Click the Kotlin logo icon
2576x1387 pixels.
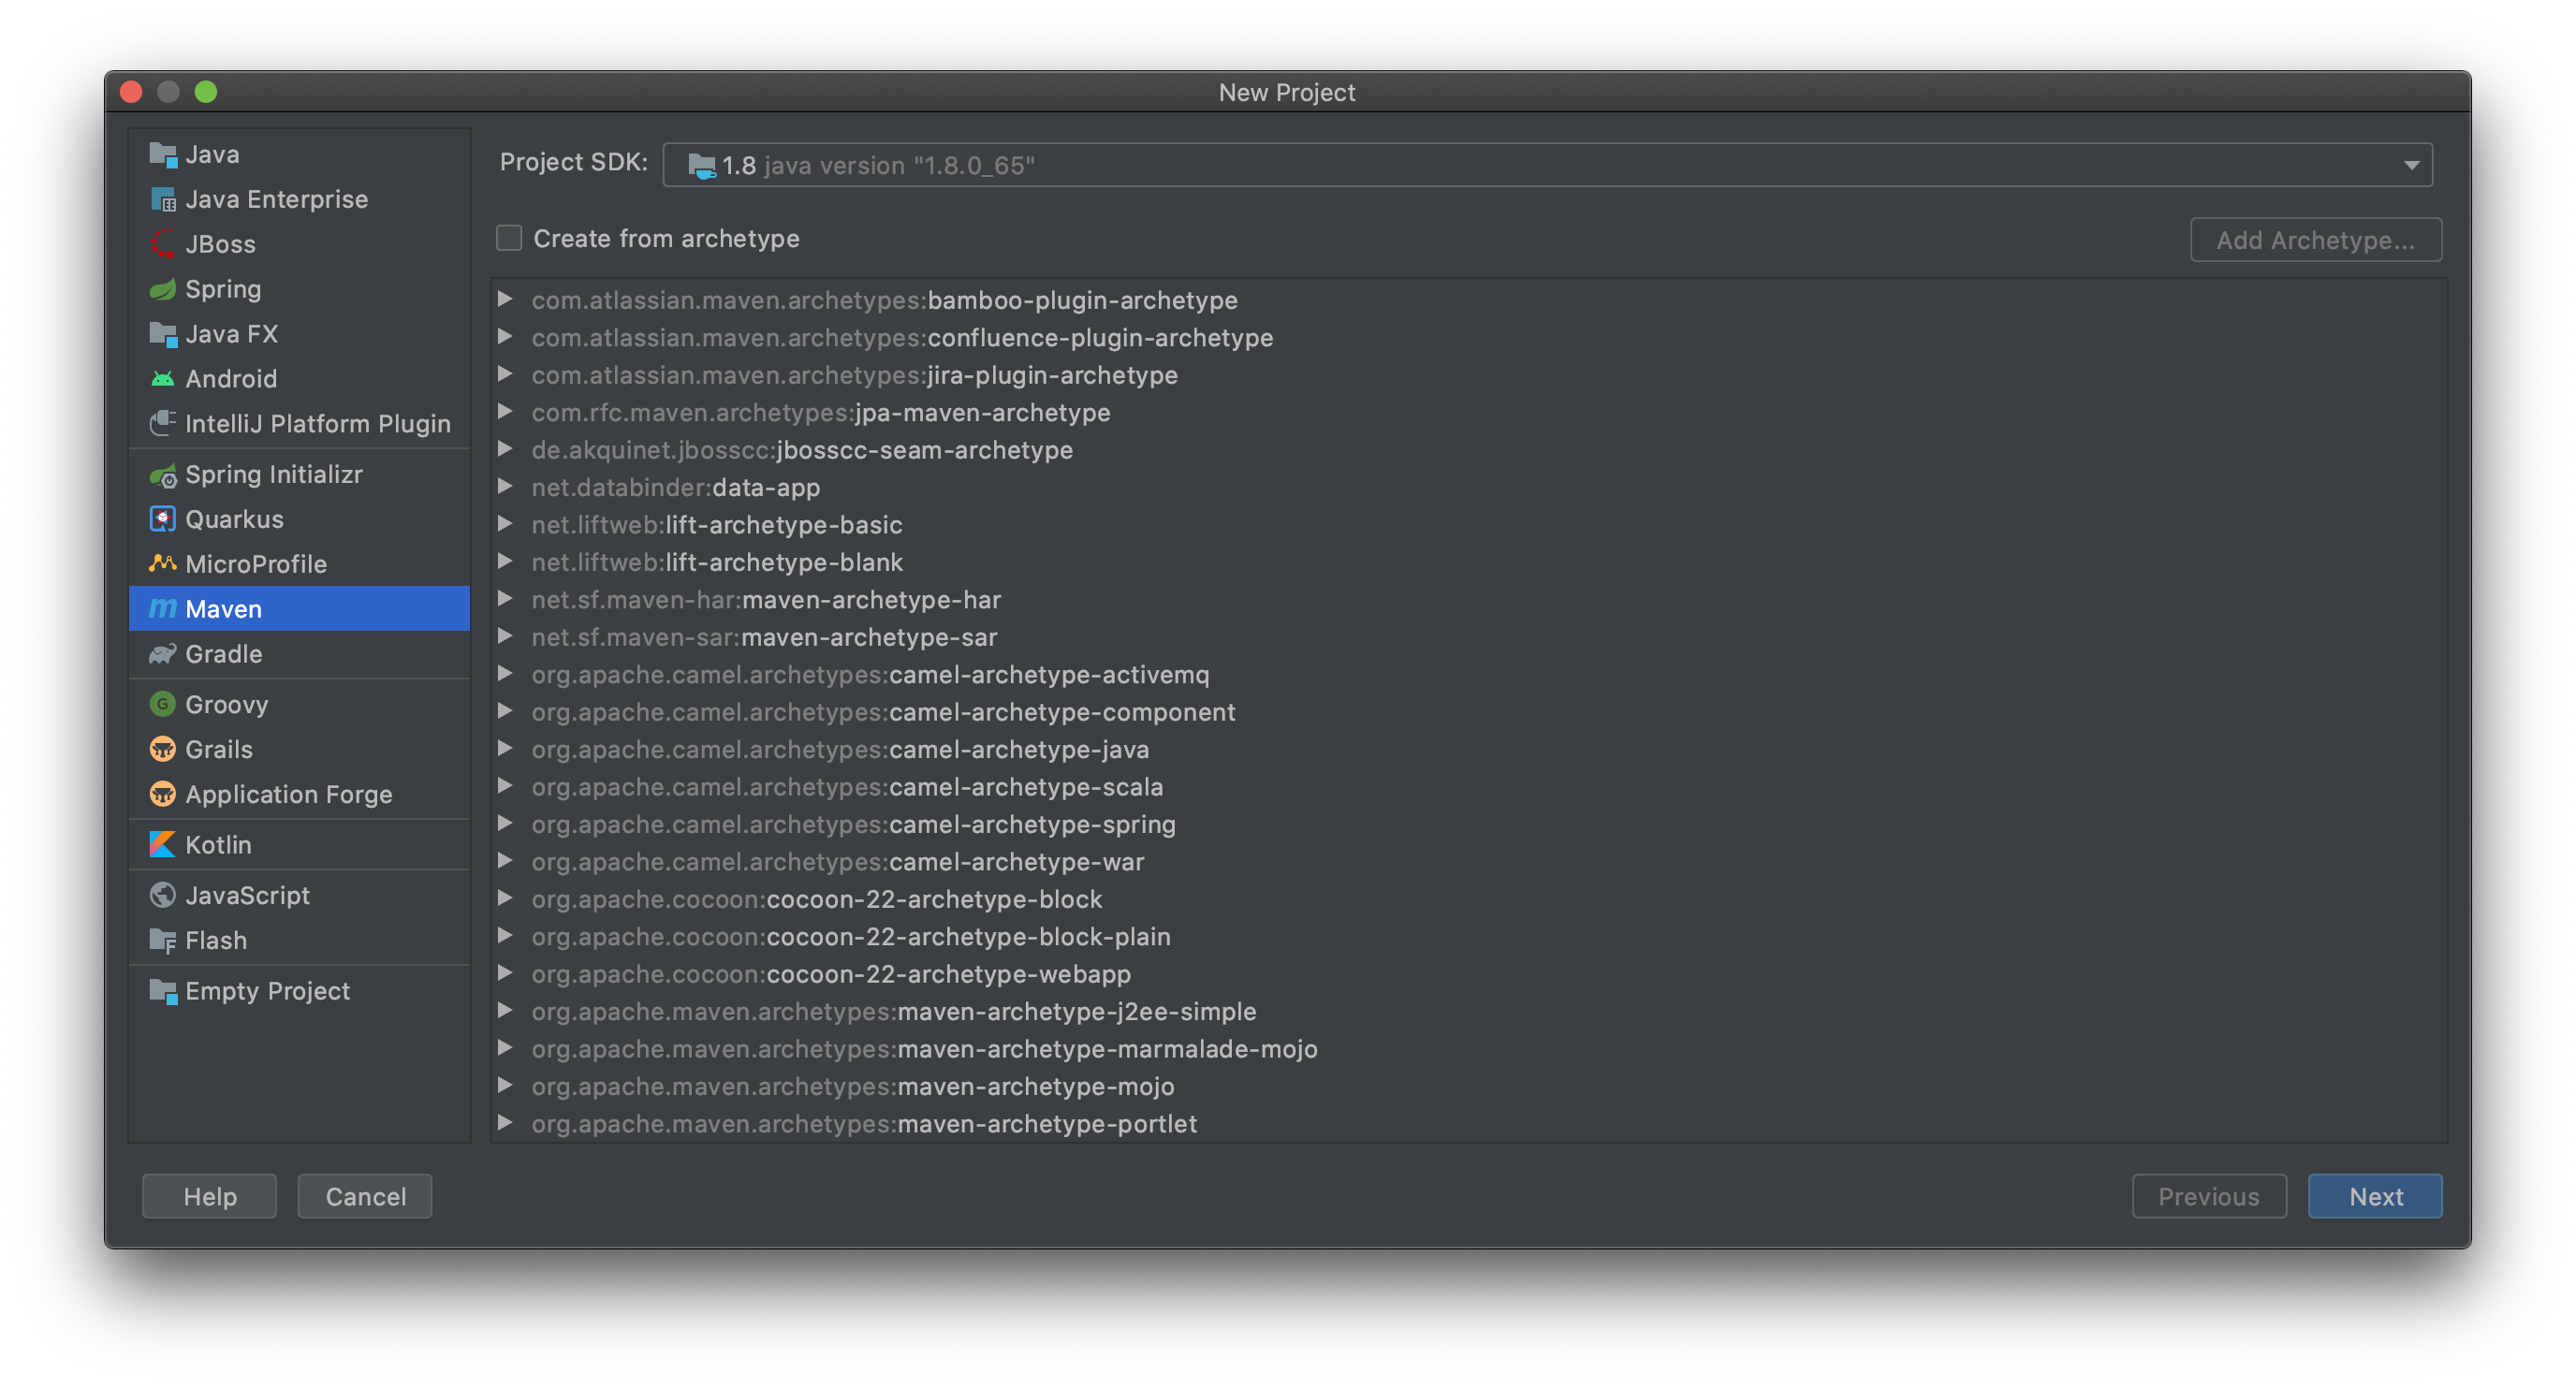162,845
